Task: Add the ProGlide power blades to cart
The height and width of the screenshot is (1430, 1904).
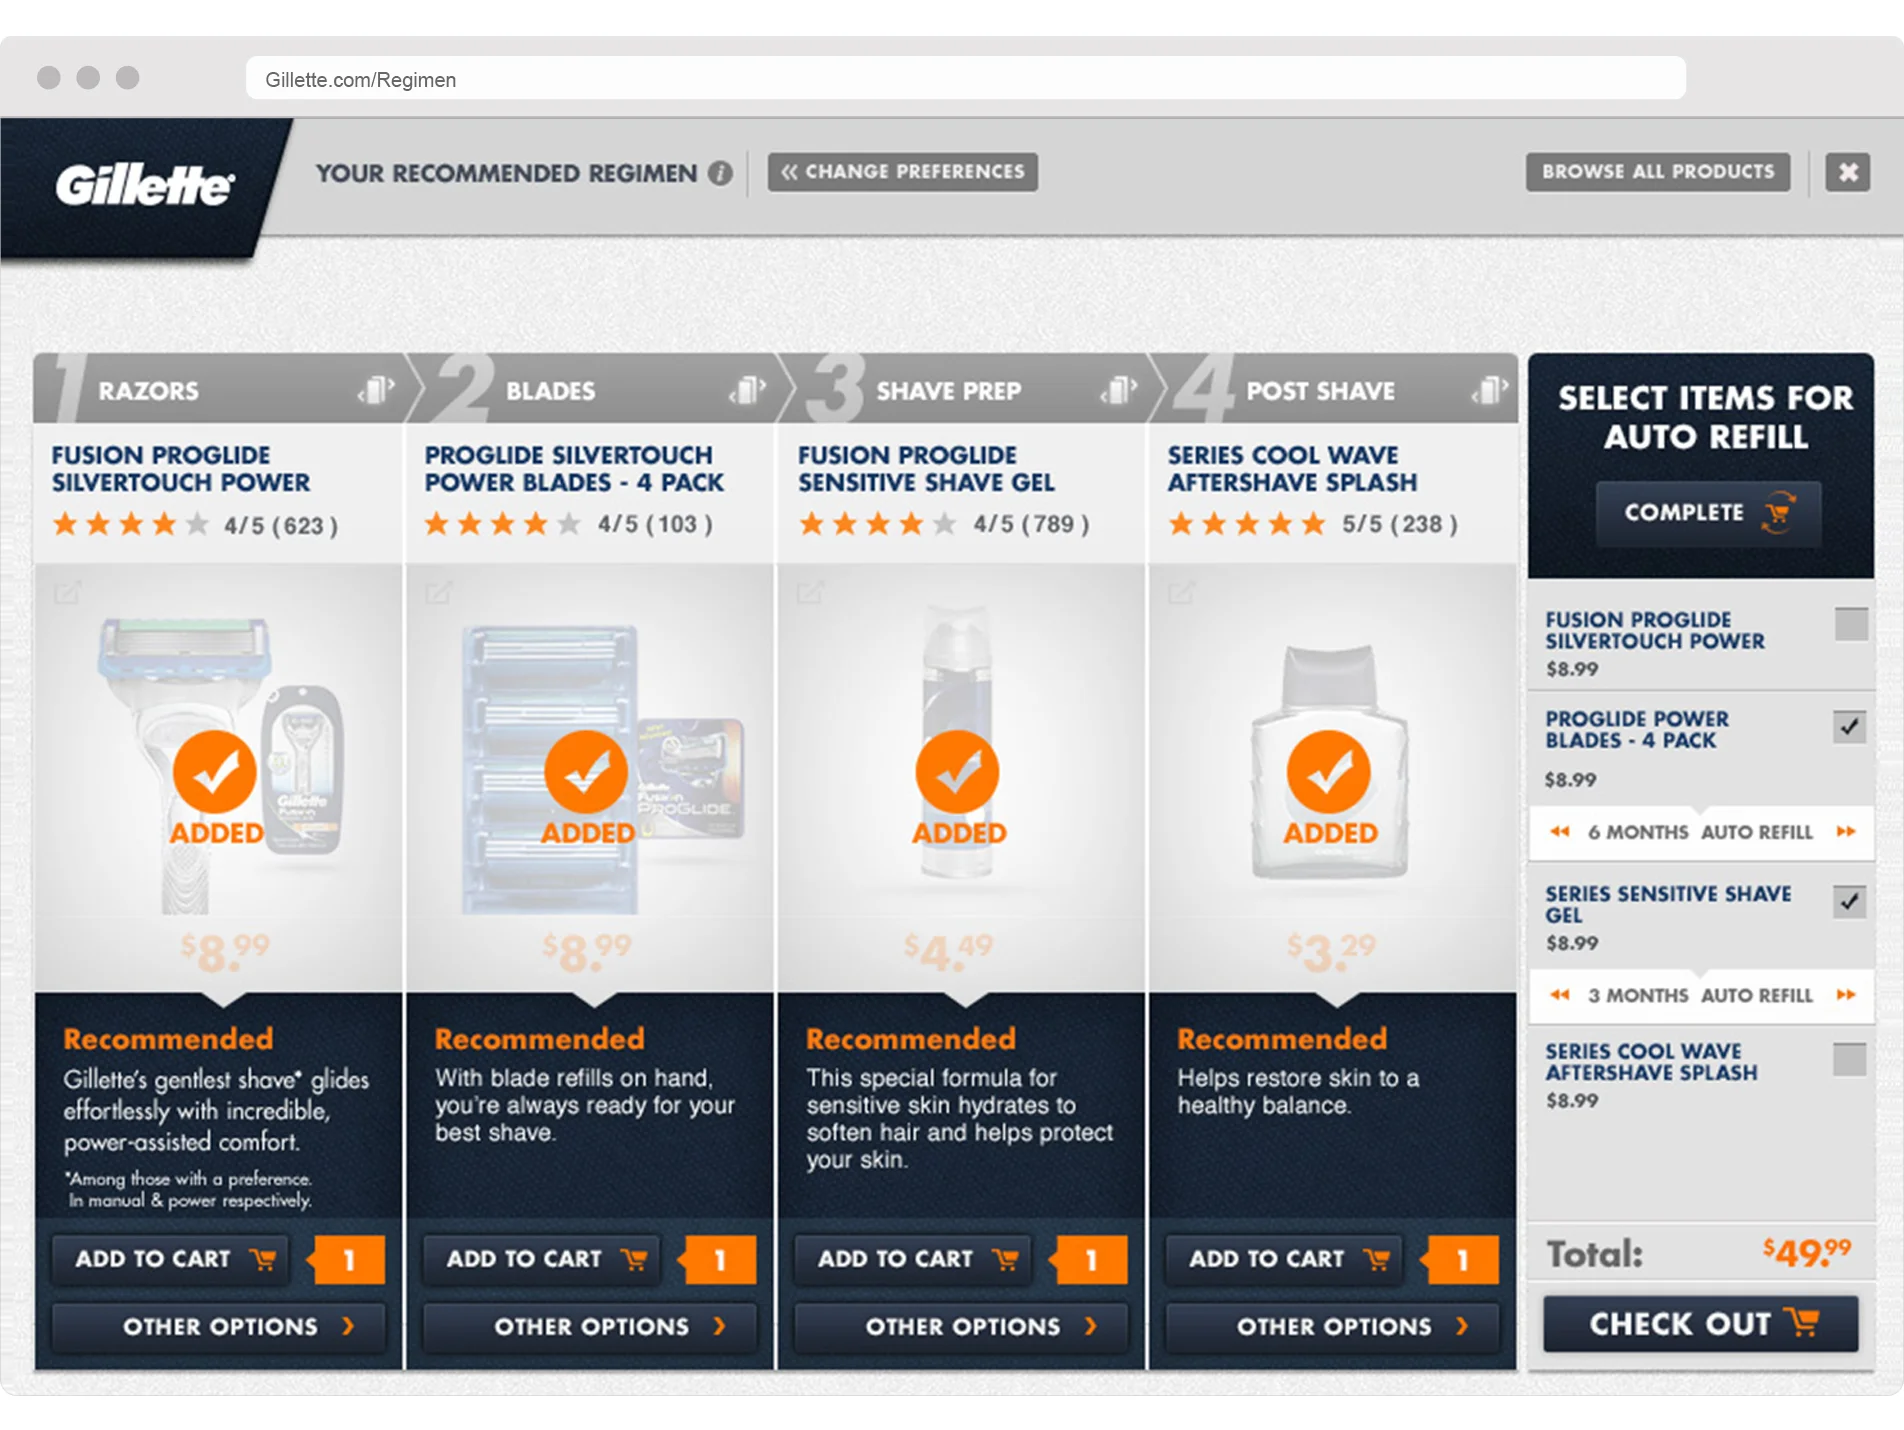Action: pyautogui.click(x=542, y=1259)
